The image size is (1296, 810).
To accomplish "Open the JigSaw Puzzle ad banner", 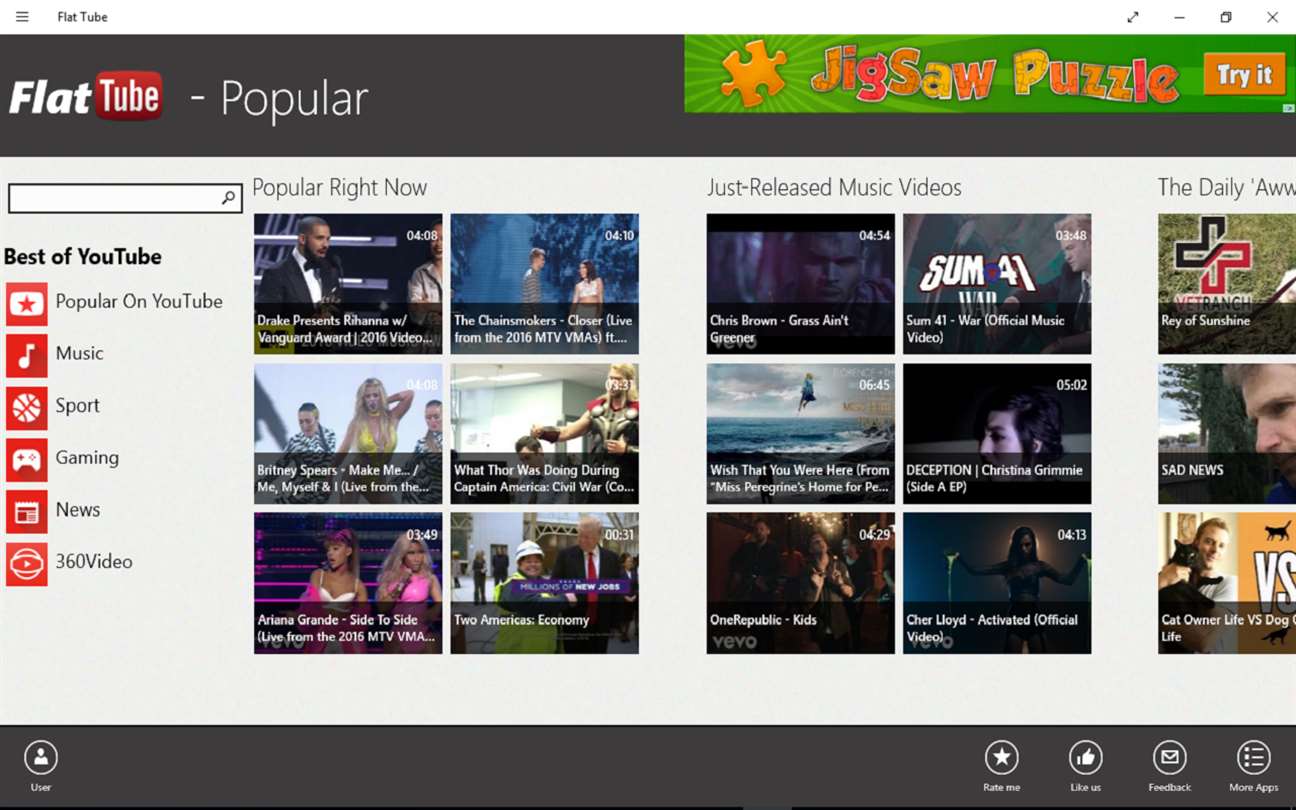I will tap(990, 74).
